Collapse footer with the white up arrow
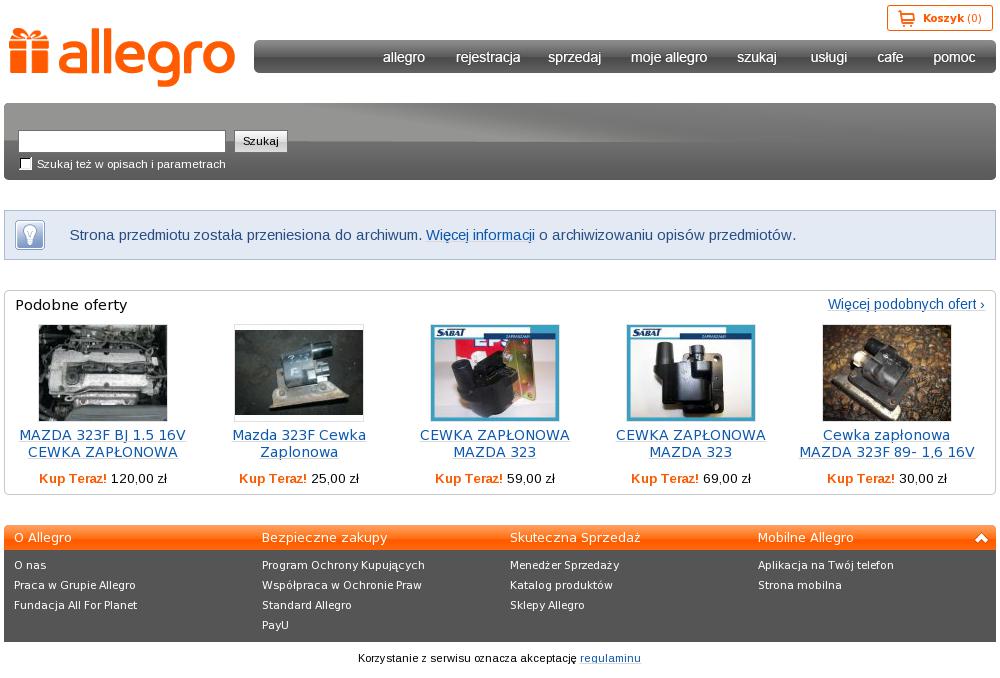The height and width of the screenshot is (678, 1000). pos(981,538)
